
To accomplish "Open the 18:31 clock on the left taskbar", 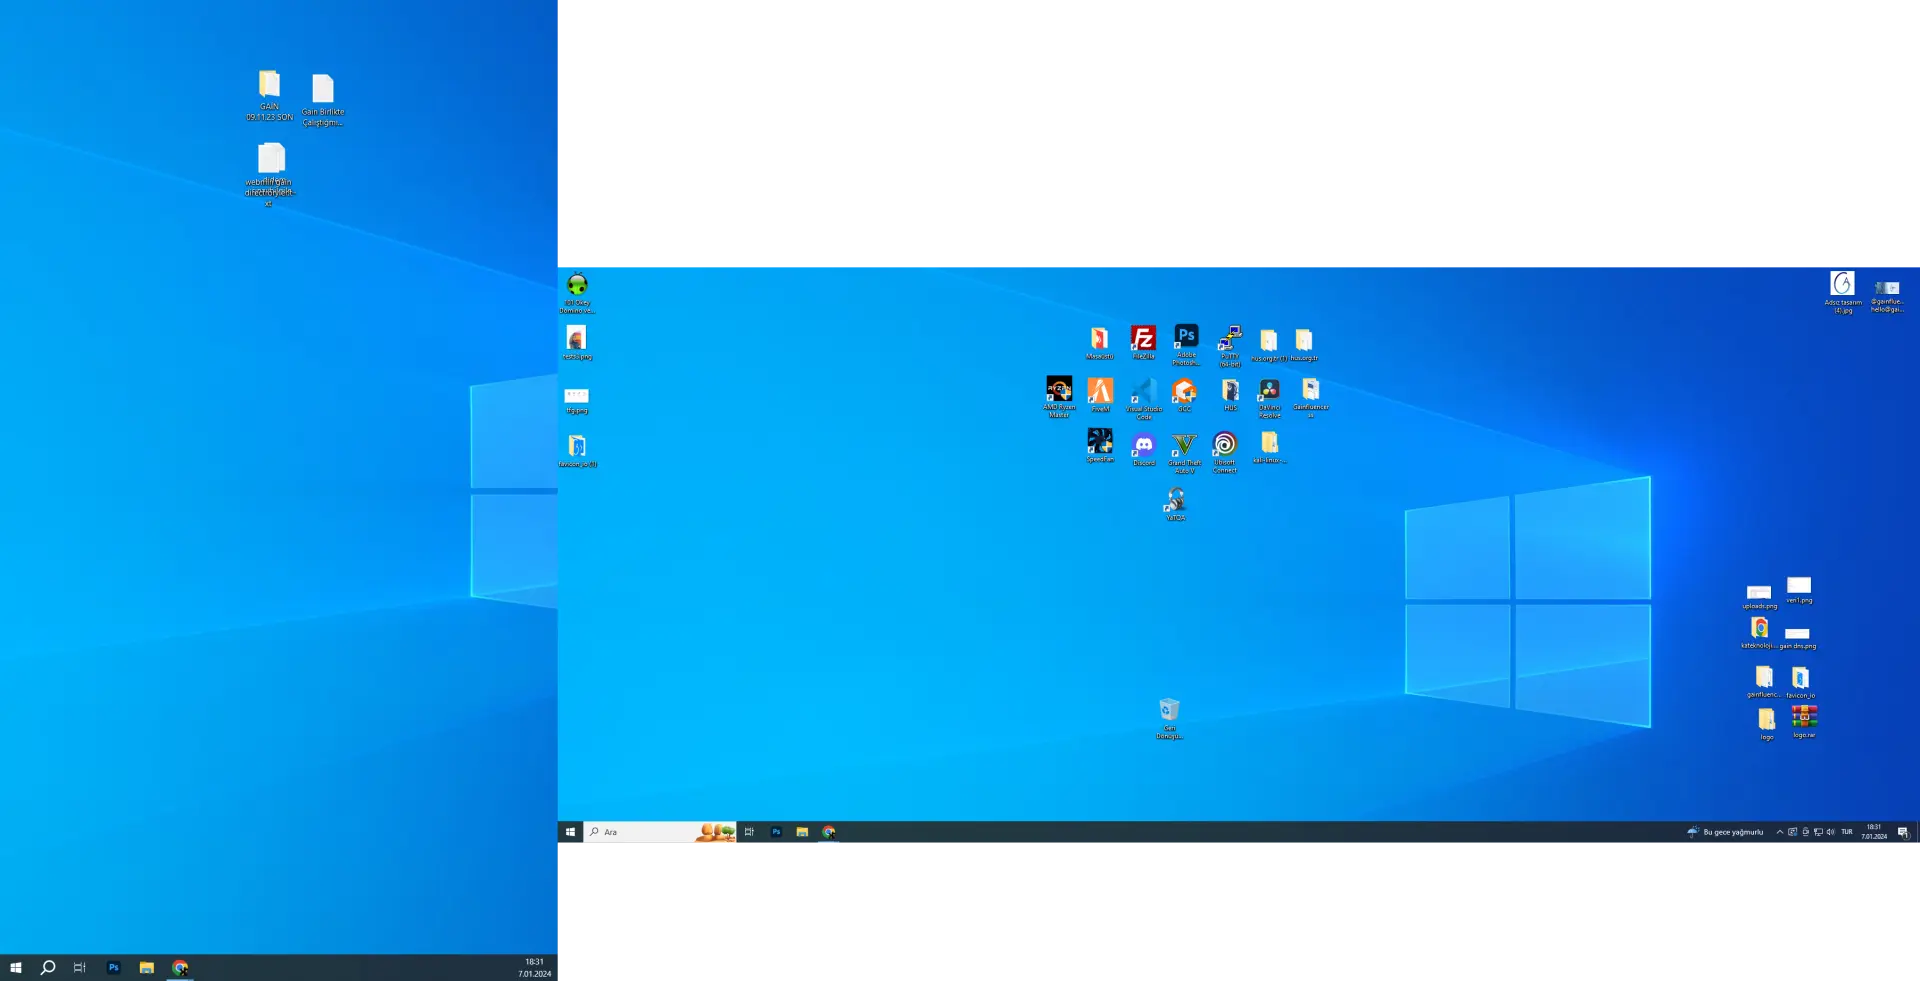I will (534, 967).
